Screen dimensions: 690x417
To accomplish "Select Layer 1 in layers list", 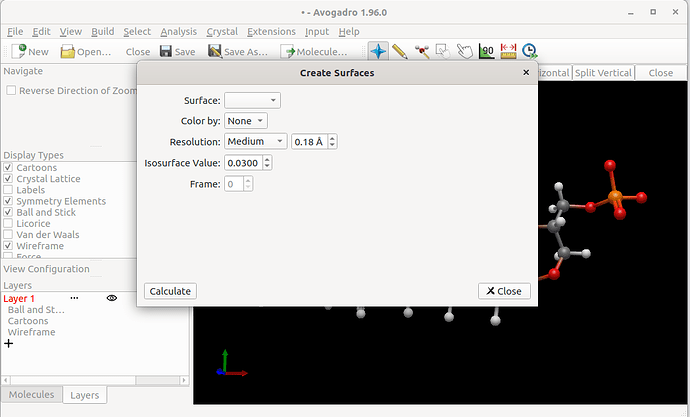I will [19, 299].
